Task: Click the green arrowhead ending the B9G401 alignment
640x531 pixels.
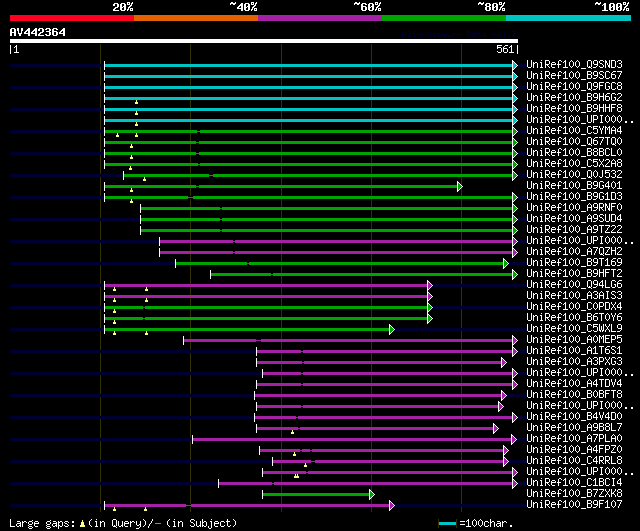Action: click(x=460, y=187)
